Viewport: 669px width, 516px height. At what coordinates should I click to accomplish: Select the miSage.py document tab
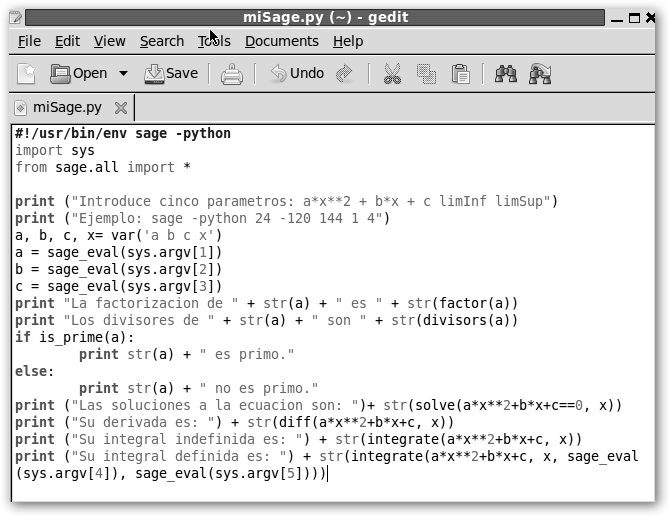coord(66,107)
